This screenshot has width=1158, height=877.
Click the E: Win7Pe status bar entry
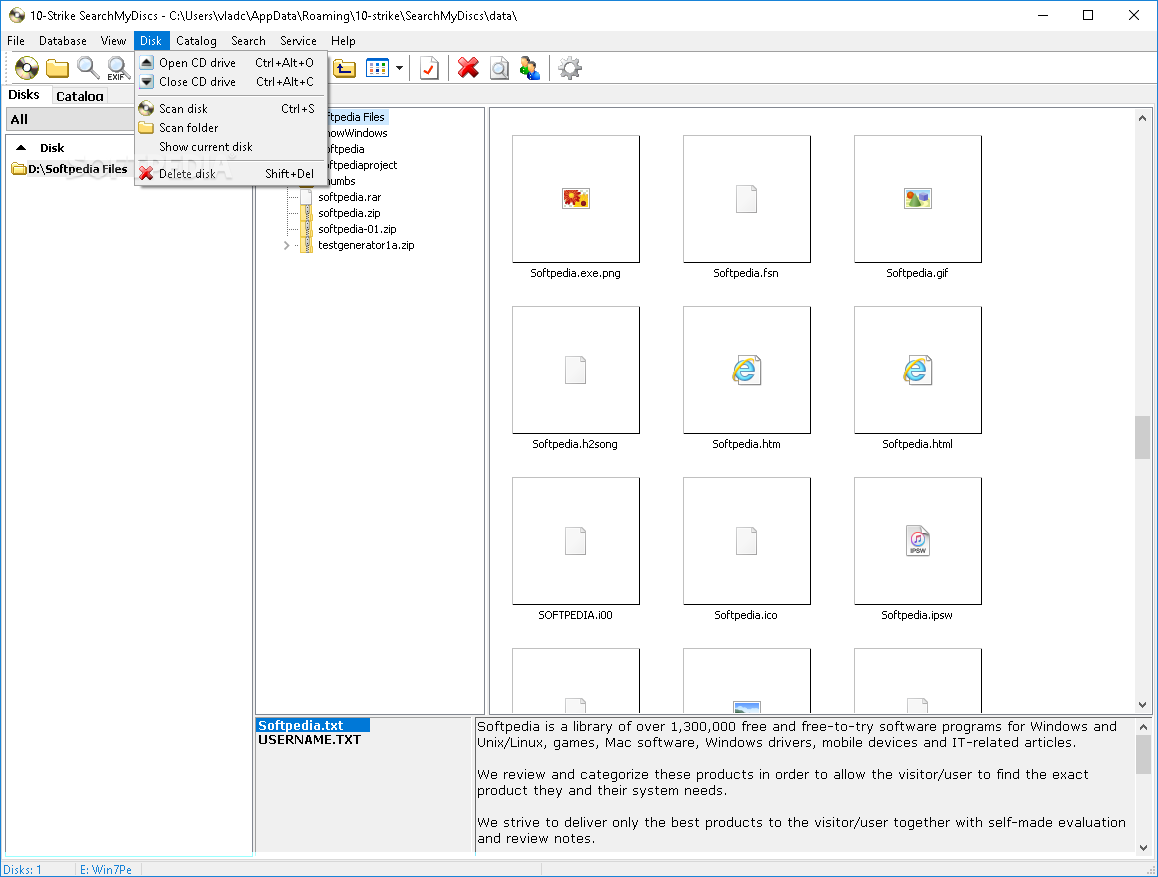[106, 870]
